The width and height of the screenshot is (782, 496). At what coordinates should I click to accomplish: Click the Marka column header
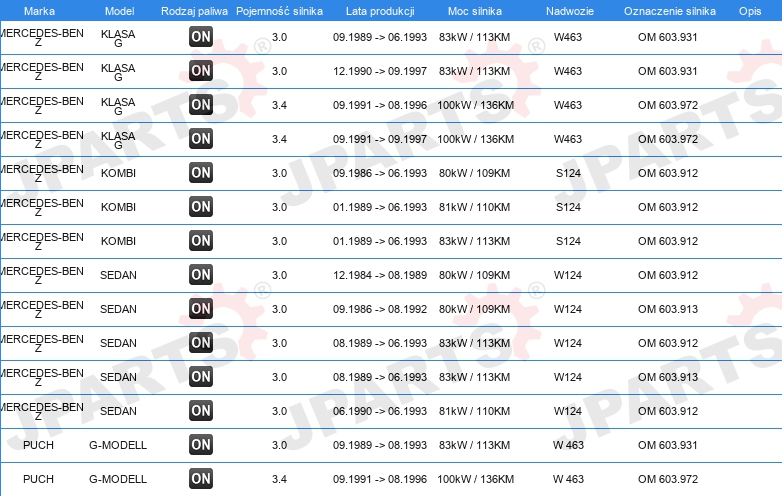pyautogui.click(x=39, y=11)
